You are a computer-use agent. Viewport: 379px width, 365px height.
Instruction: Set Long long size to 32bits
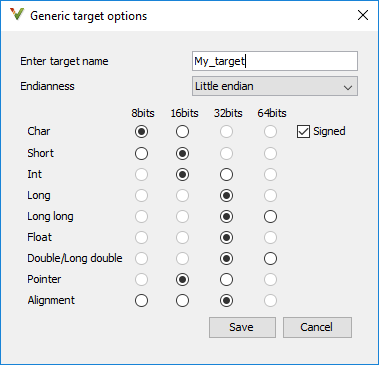coord(226,217)
